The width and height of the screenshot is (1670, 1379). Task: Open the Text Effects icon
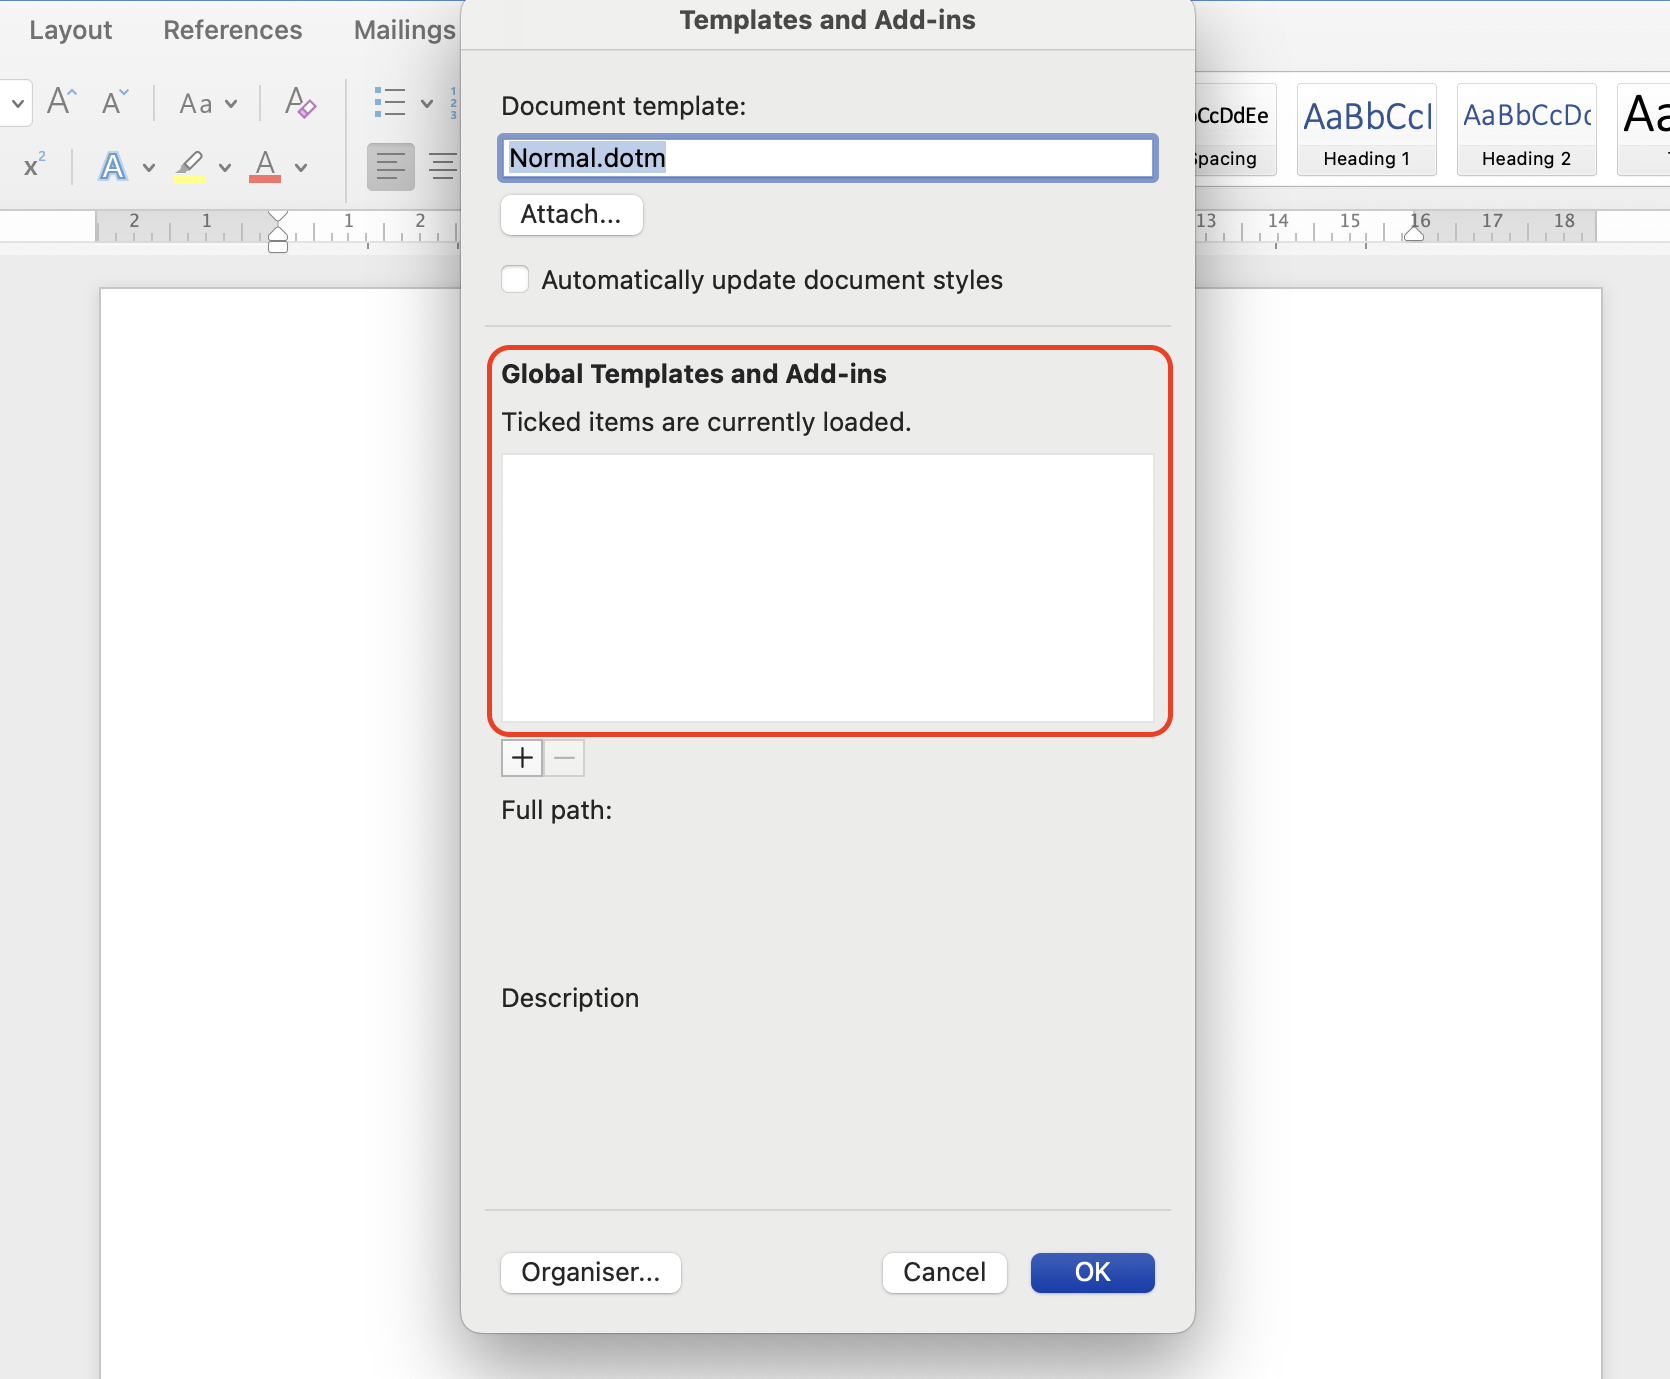click(x=112, y=167)
